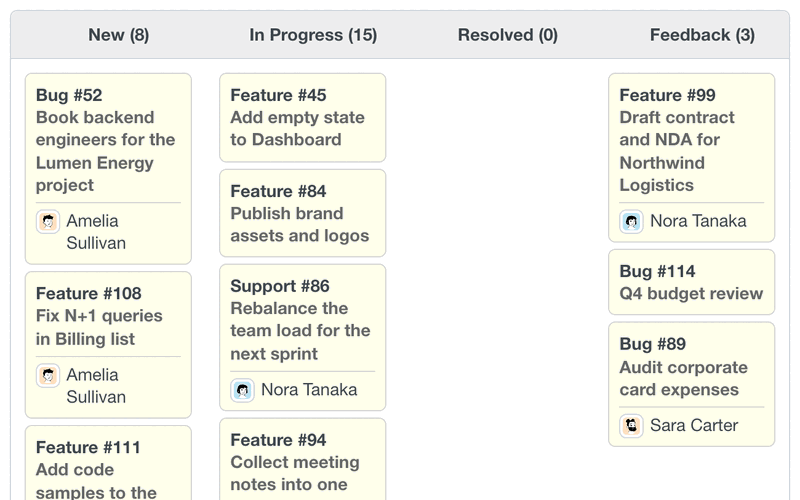Select 'Book backend engineers for the Lumen Energy project' text

coord(106,152)
